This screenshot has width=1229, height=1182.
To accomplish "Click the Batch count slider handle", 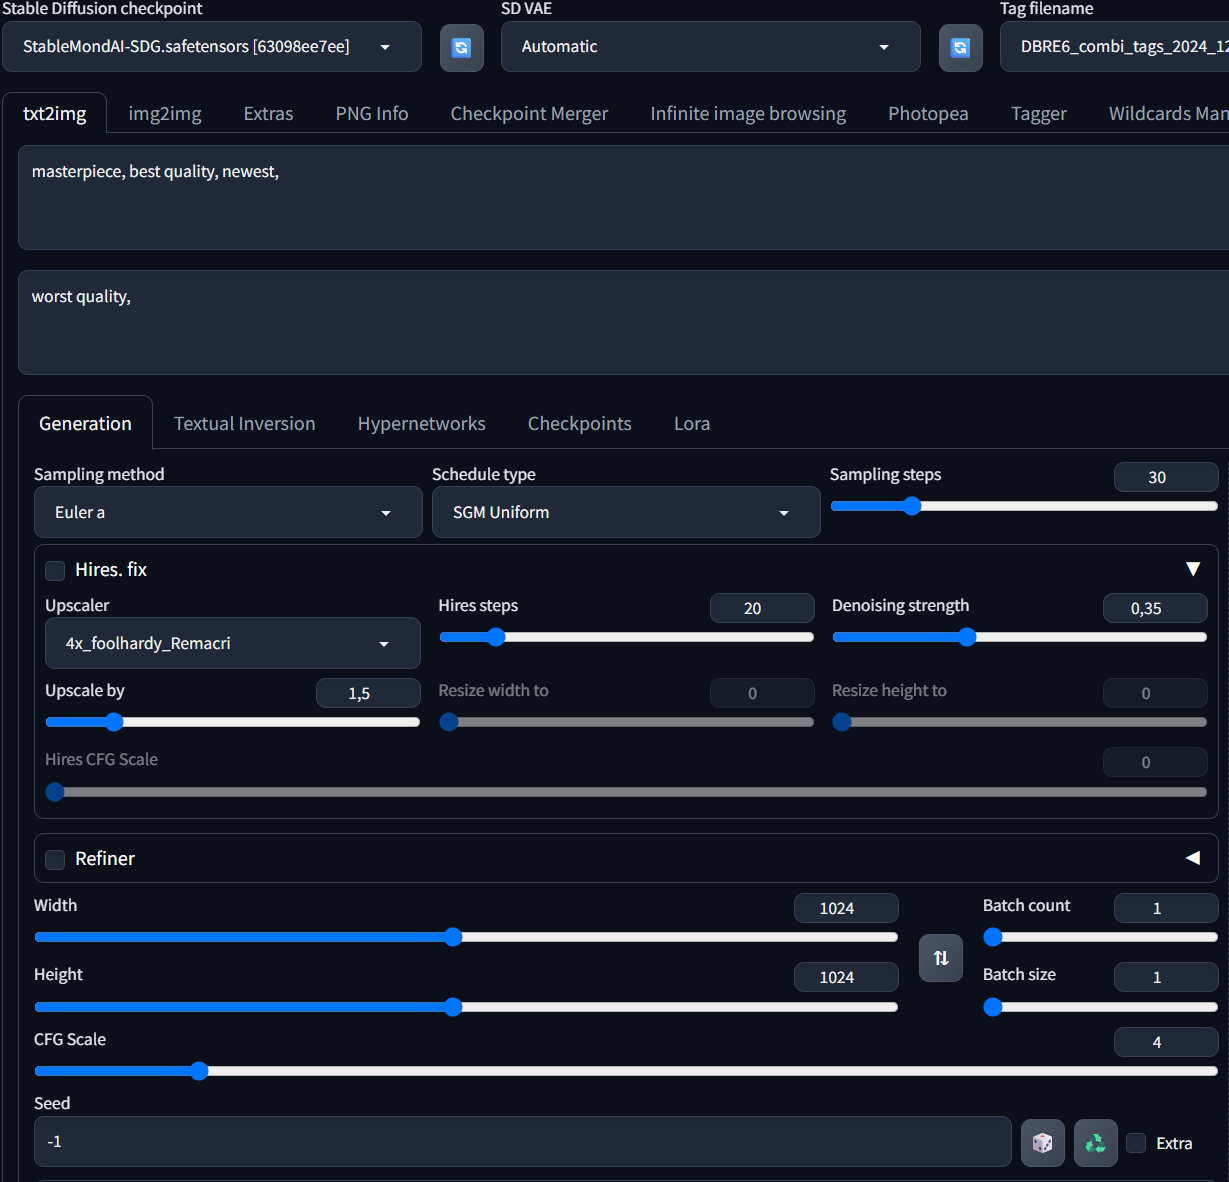I will 993,937.
